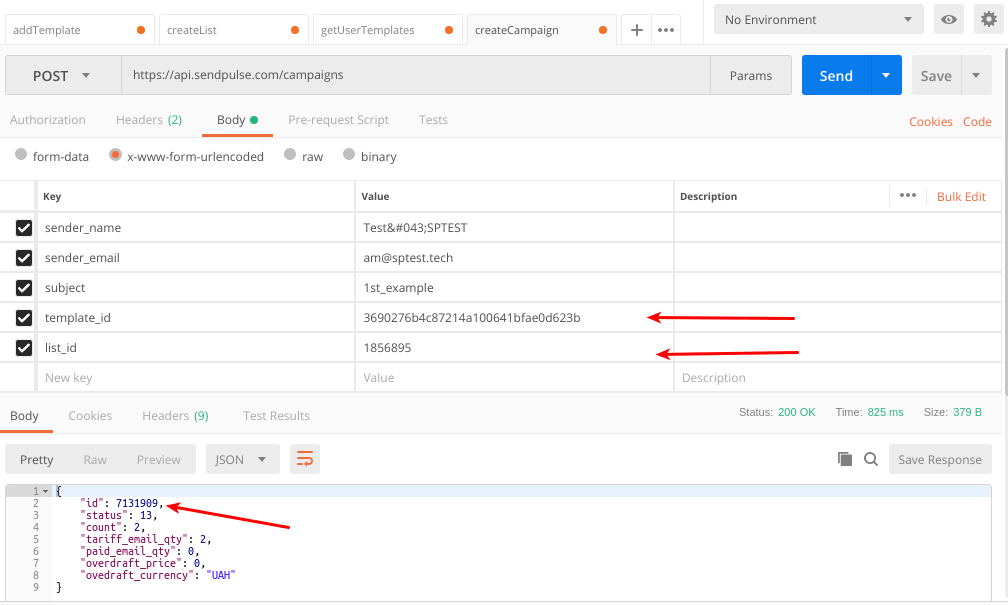1008x605 pixels.
Task: Open the Pre-request Script tab
Action: click(x=338, y=120)
